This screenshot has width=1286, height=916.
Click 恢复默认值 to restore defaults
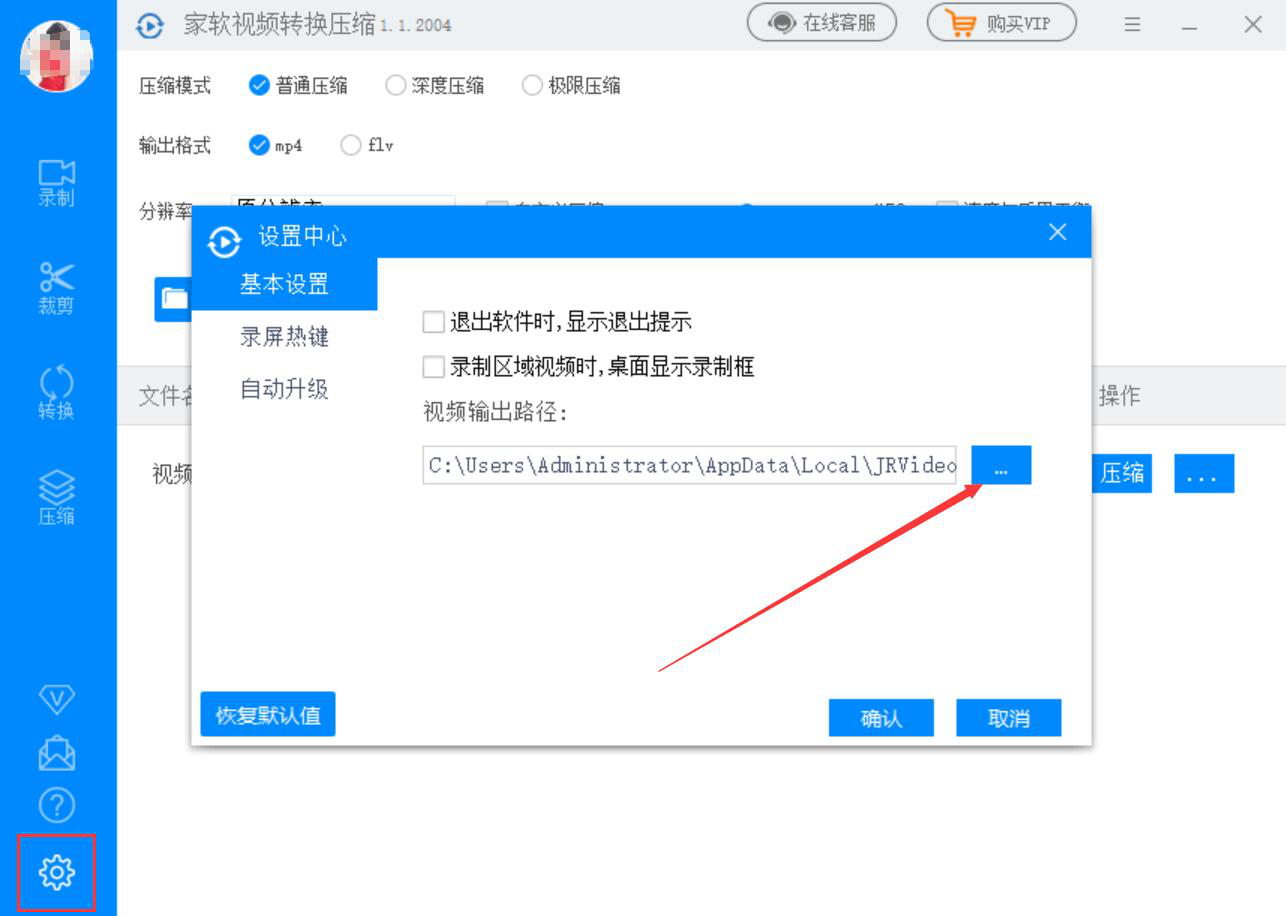pos(268,715)
